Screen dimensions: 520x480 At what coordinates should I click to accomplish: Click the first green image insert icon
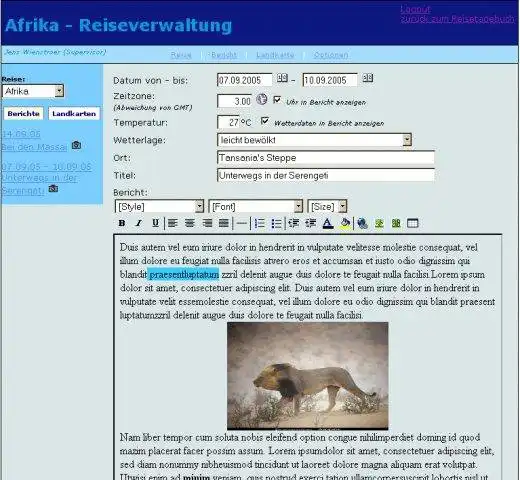coord(379,223)
